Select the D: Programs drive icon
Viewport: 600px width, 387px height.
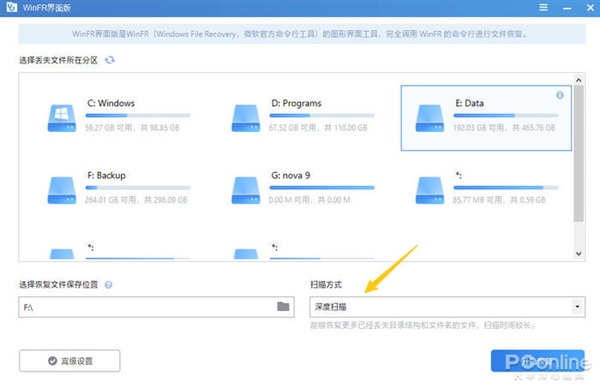click(x=246, y=118)
